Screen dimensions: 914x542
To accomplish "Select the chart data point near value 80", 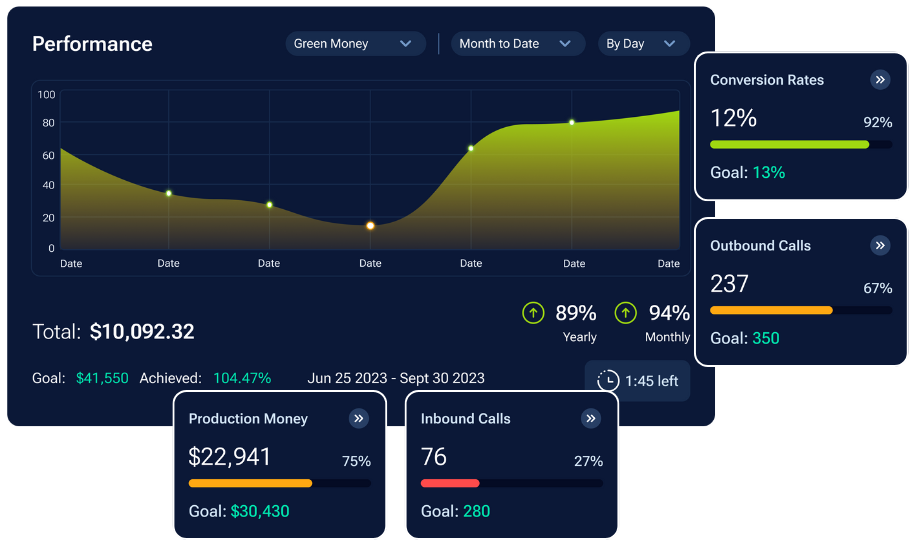I will 572,122.
